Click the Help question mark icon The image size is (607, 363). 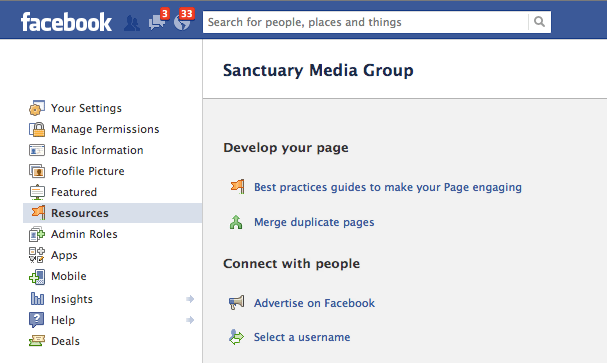point(36,320)
